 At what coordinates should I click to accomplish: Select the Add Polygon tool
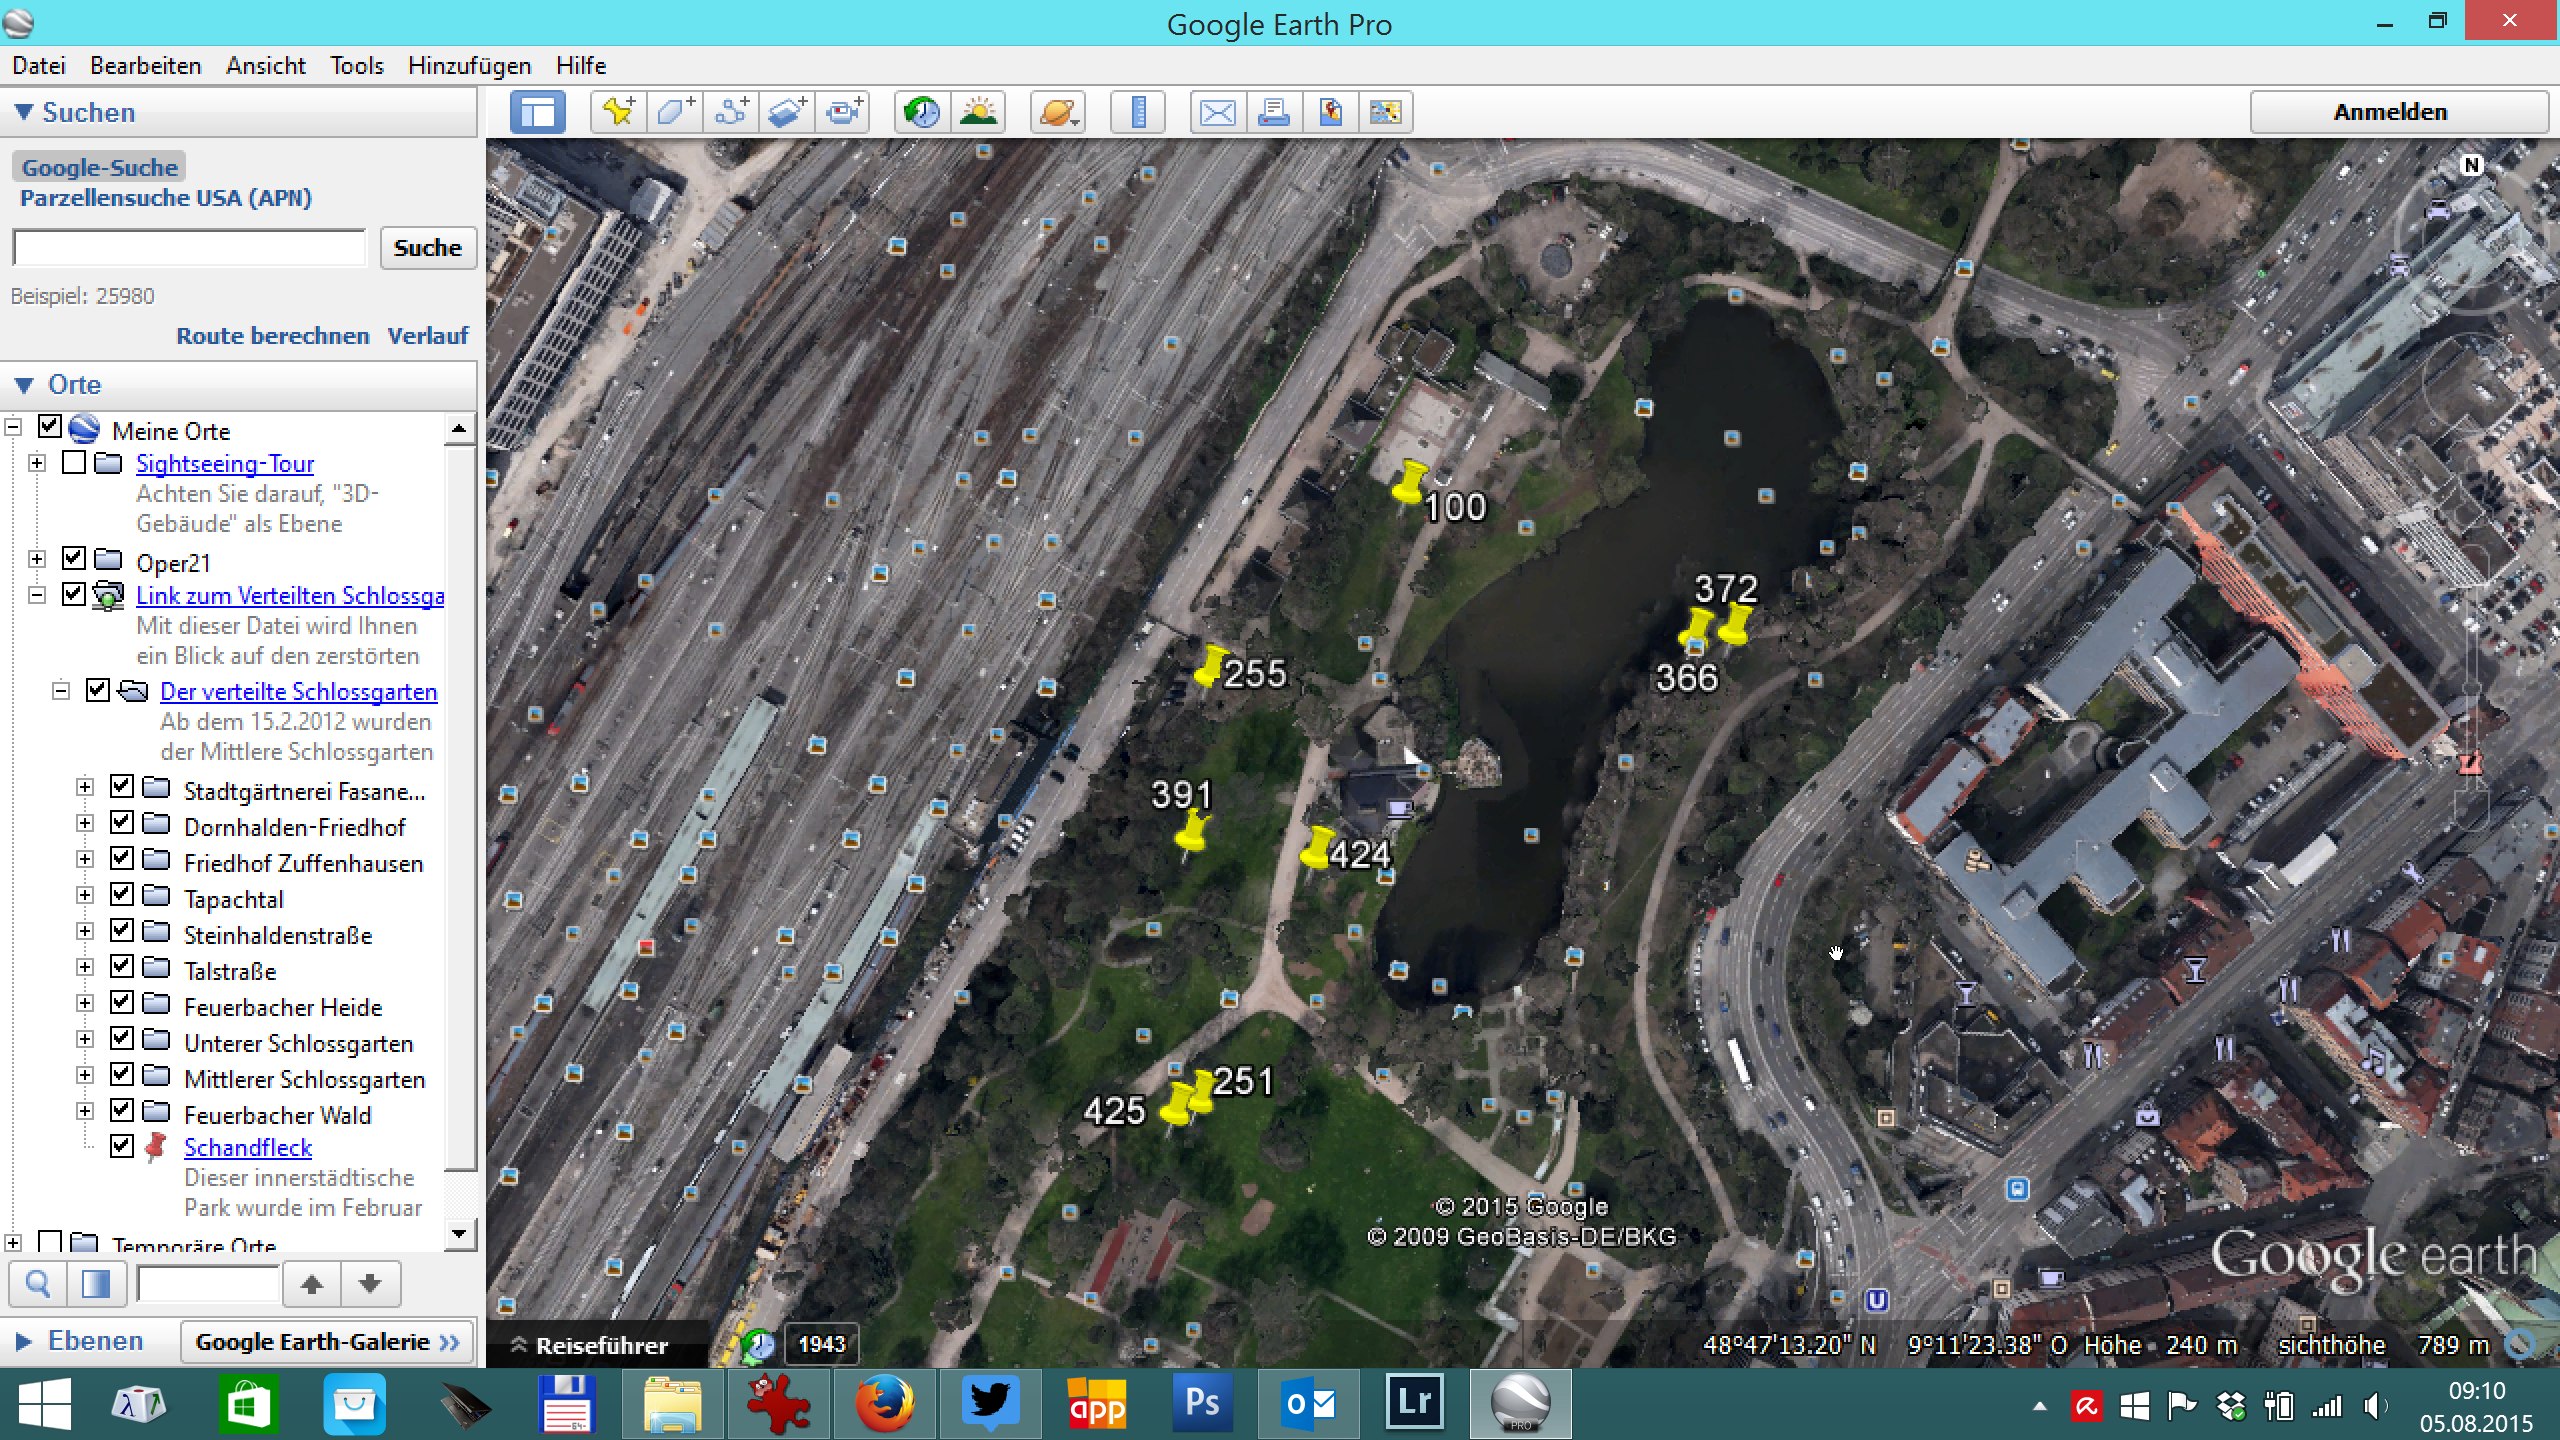(x=674, y=112)
